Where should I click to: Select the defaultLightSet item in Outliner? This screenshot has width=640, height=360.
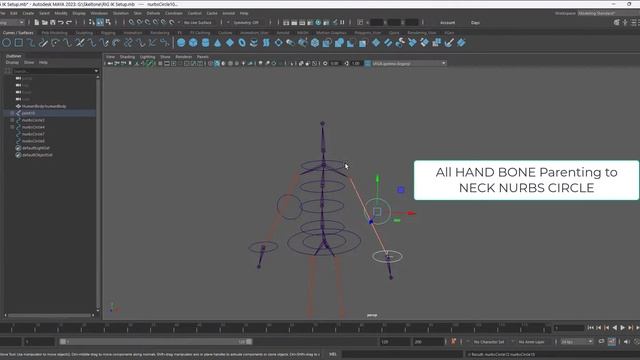[x=36, y=148]
